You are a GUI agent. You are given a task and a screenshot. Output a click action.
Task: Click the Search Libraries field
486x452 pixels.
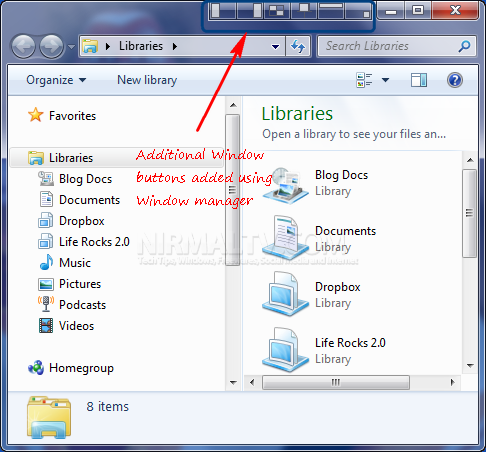pyautogui.click(x=396, y=46)
